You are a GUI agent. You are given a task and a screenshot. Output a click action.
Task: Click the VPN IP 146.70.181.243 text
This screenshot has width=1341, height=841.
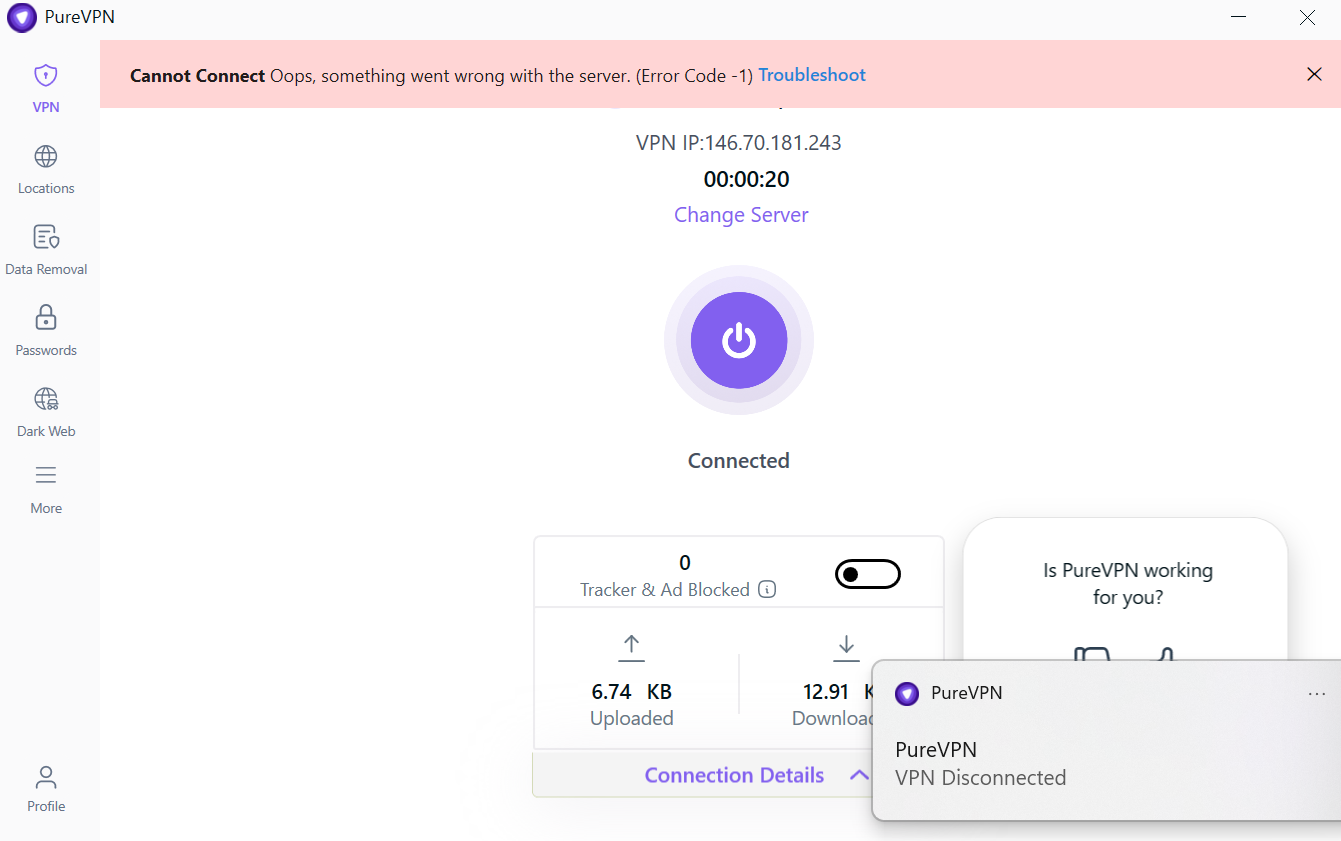coord(739,143)
